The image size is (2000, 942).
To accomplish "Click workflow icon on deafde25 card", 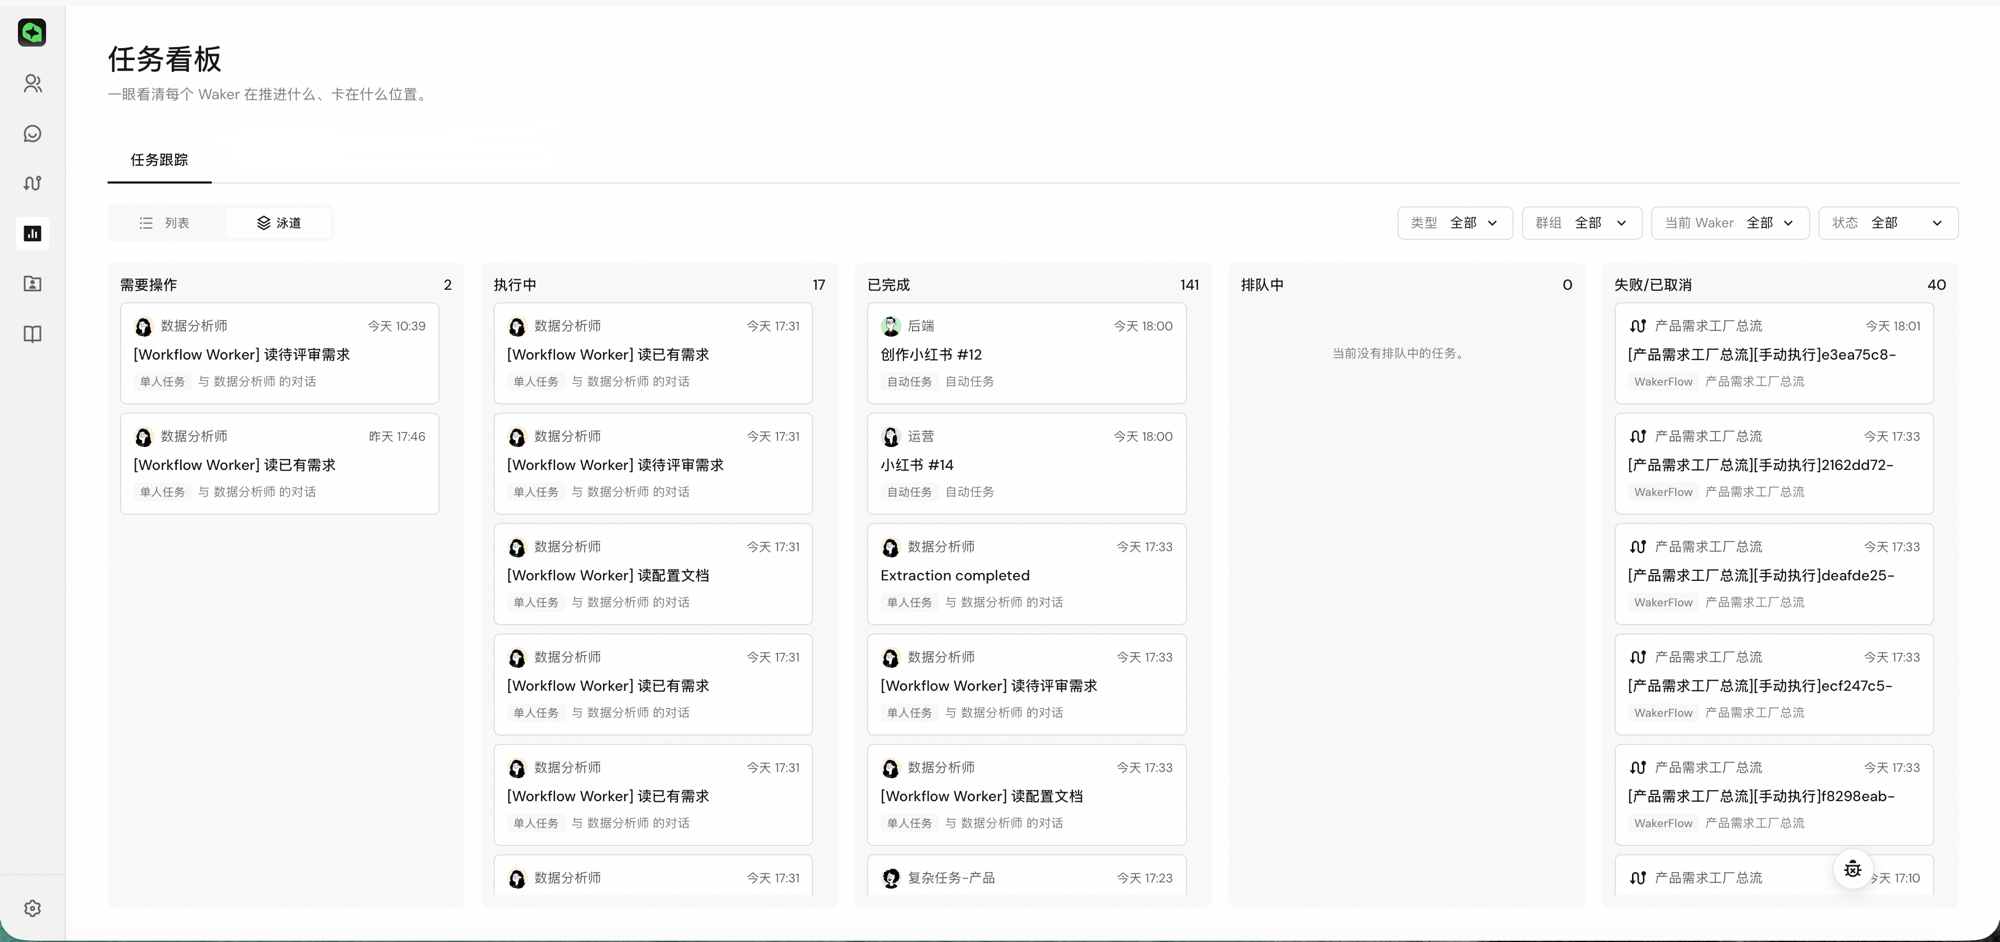I will coord(1637,547).
